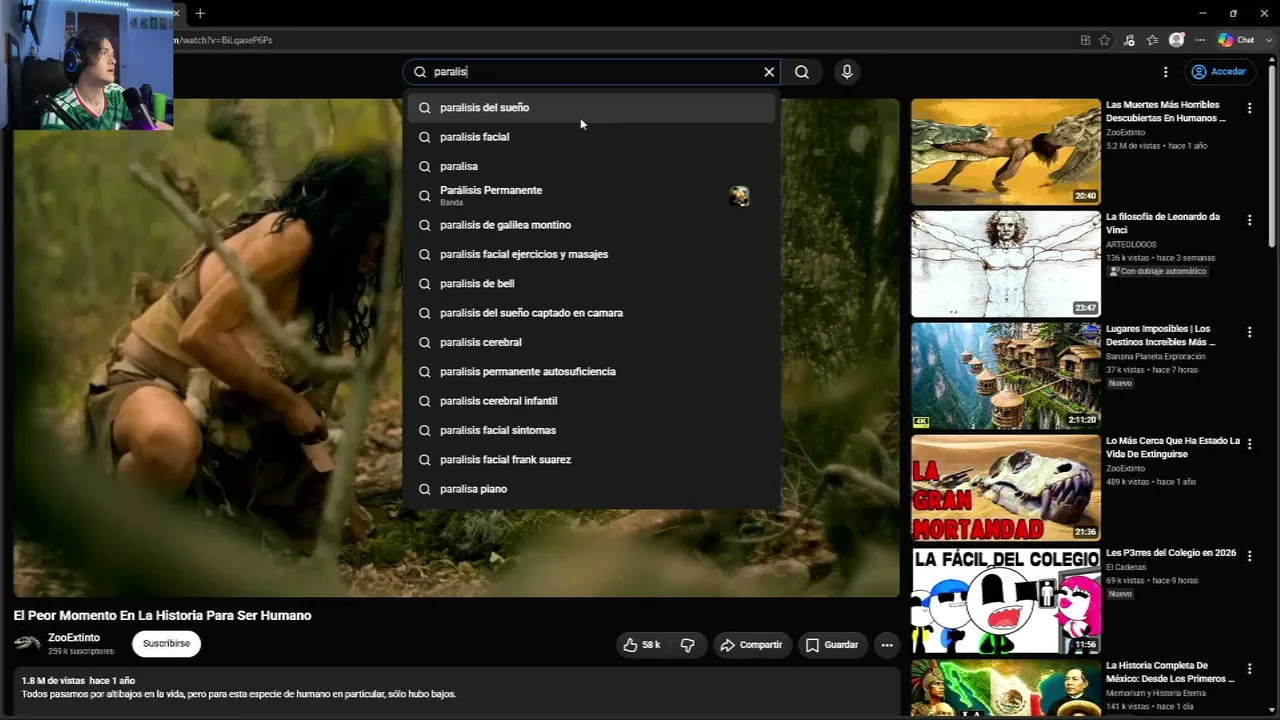Choose suggestion "paralisis facial sintomas"
The height and width of the screenshot is (720, 1280).
pos(591,430)
